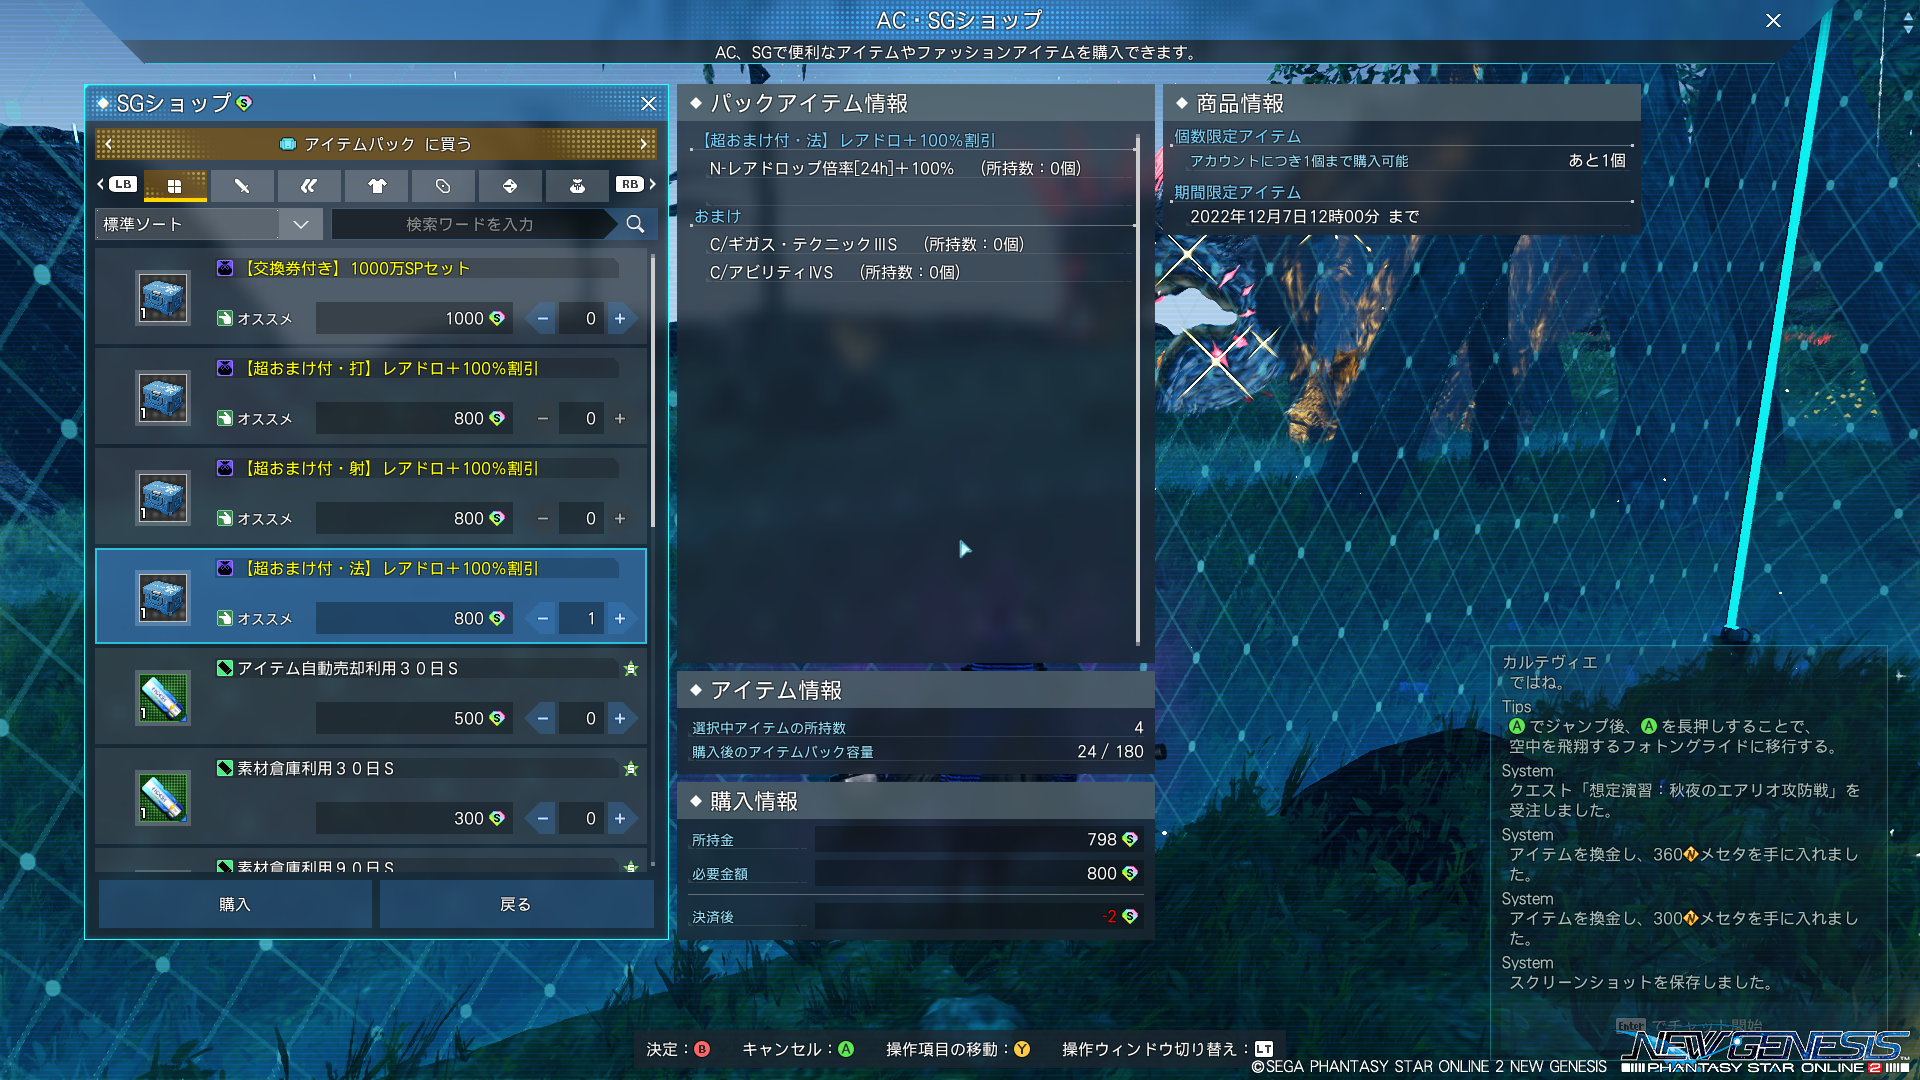Decrease quantity of 素材倉庫利用30日S
Viewport: 1920px width, 1080px height.
click(542, 818)
